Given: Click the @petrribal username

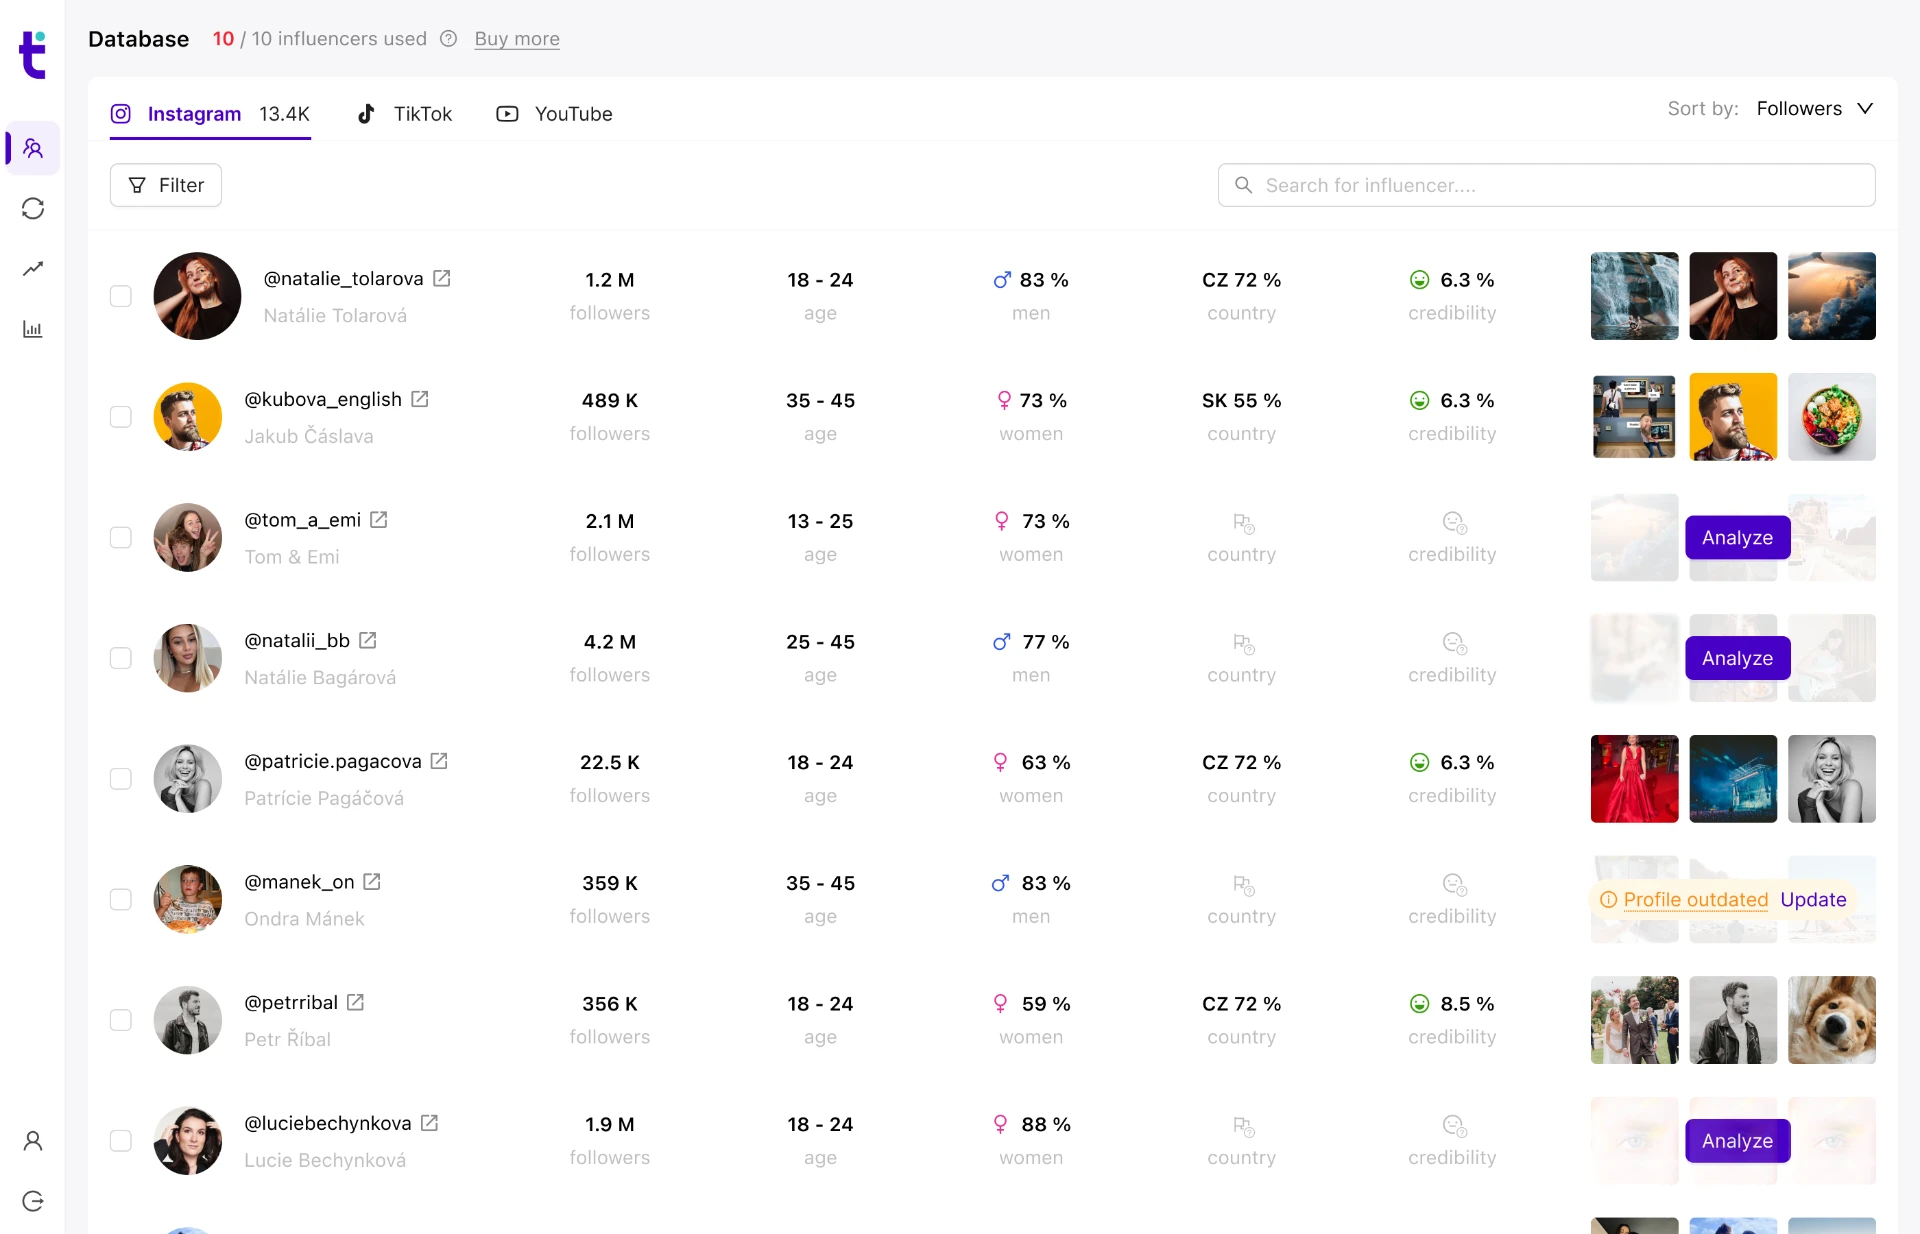Looking at the screenshot, I should pos(291,1003).
